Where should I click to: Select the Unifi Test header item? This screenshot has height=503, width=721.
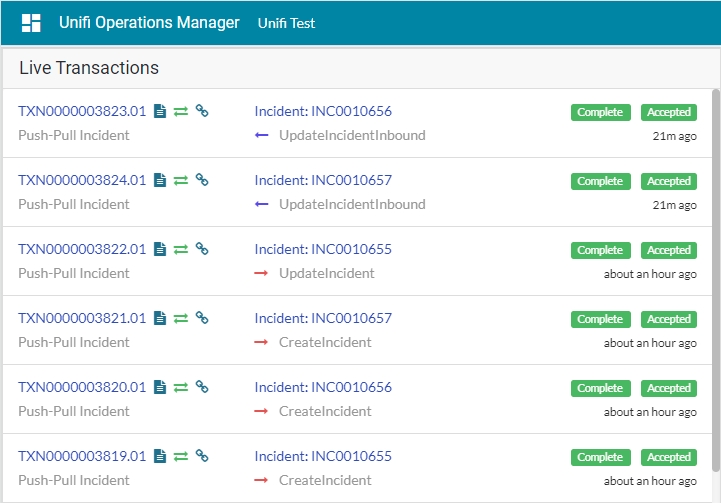(x=286, y=23)
